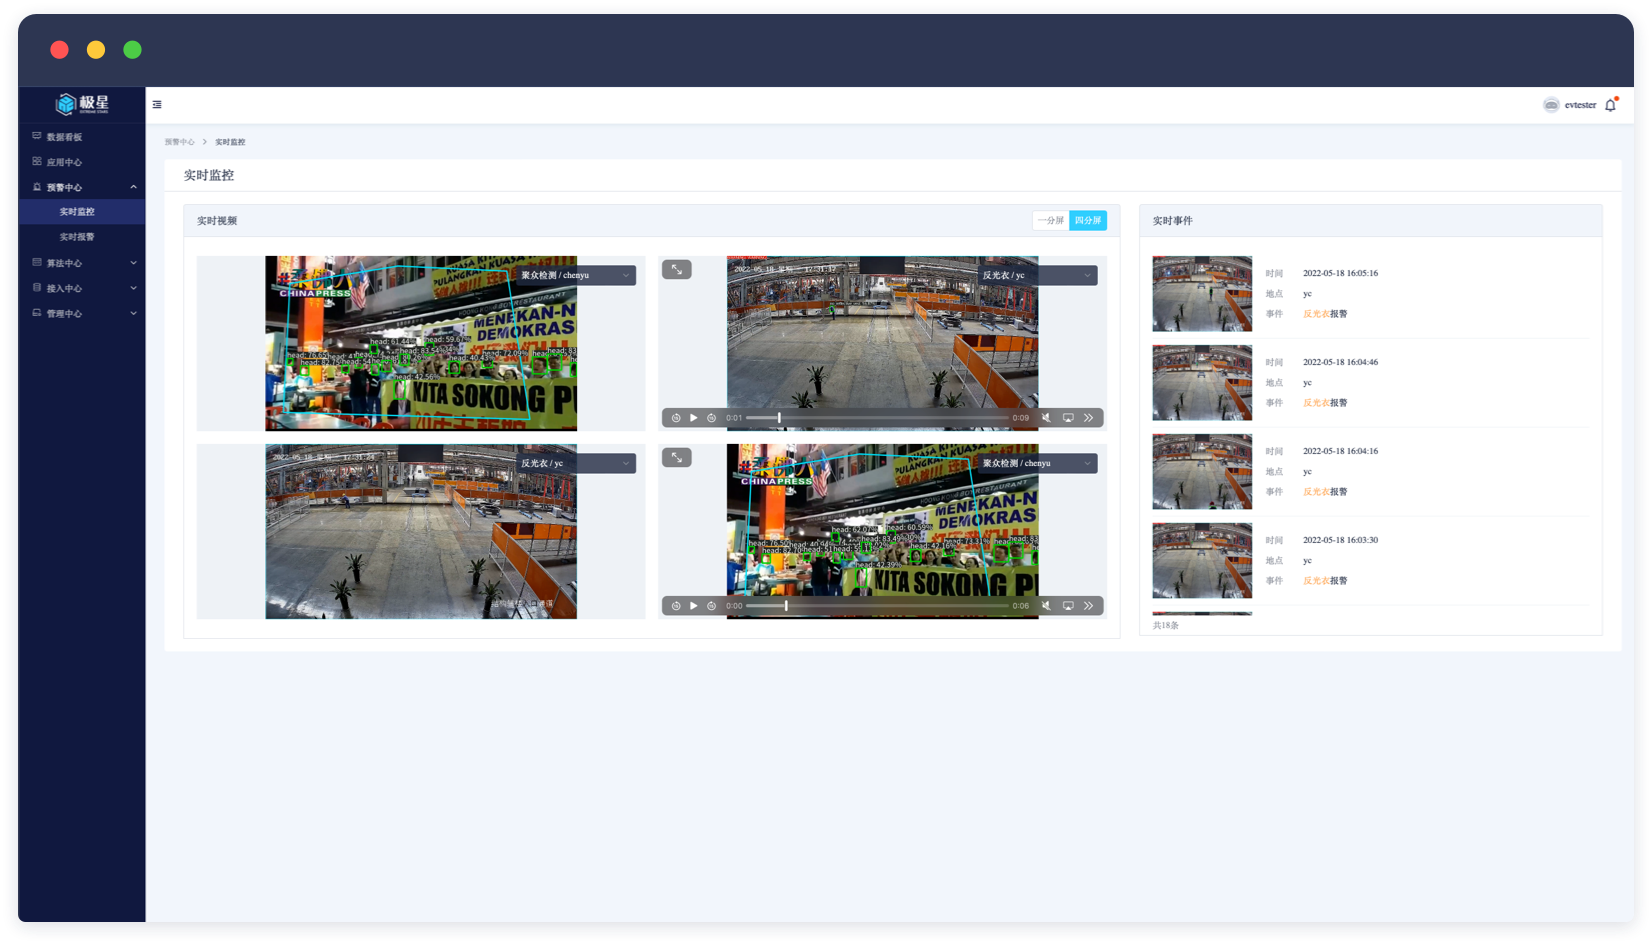Click the evtester user avatar

1551,105
